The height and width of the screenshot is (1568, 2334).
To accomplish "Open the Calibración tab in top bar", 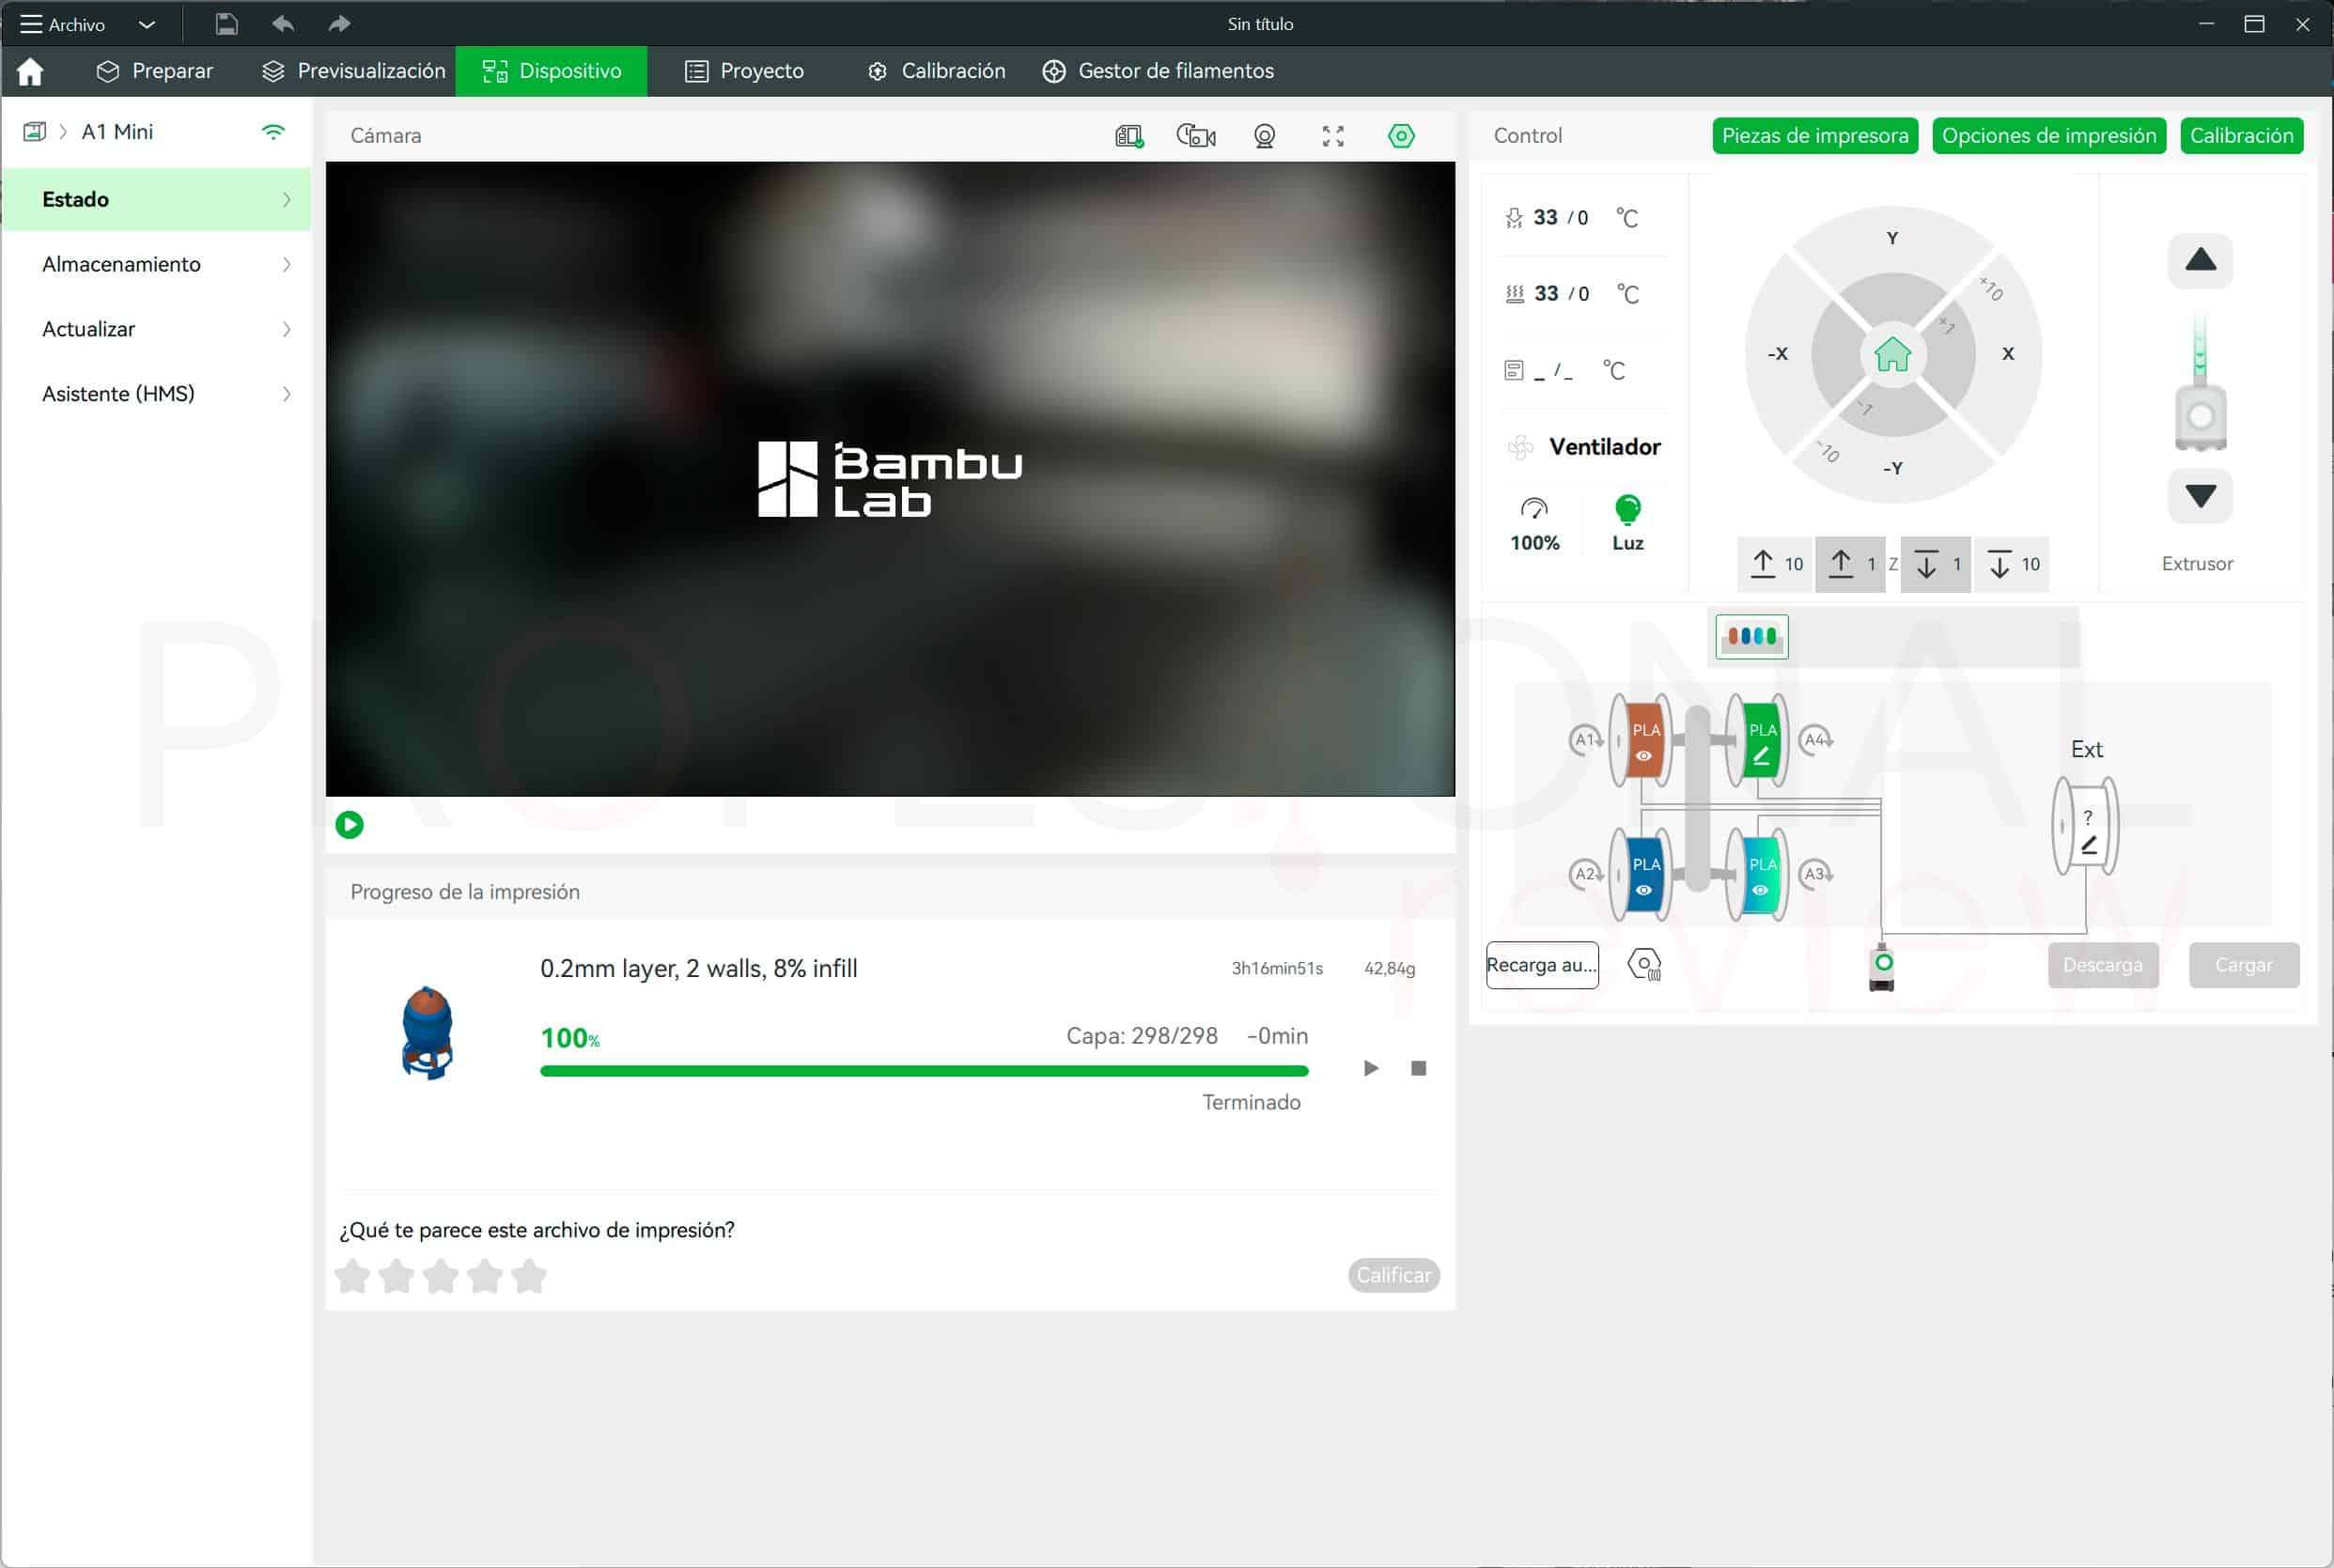I will (x=936, y=71).
